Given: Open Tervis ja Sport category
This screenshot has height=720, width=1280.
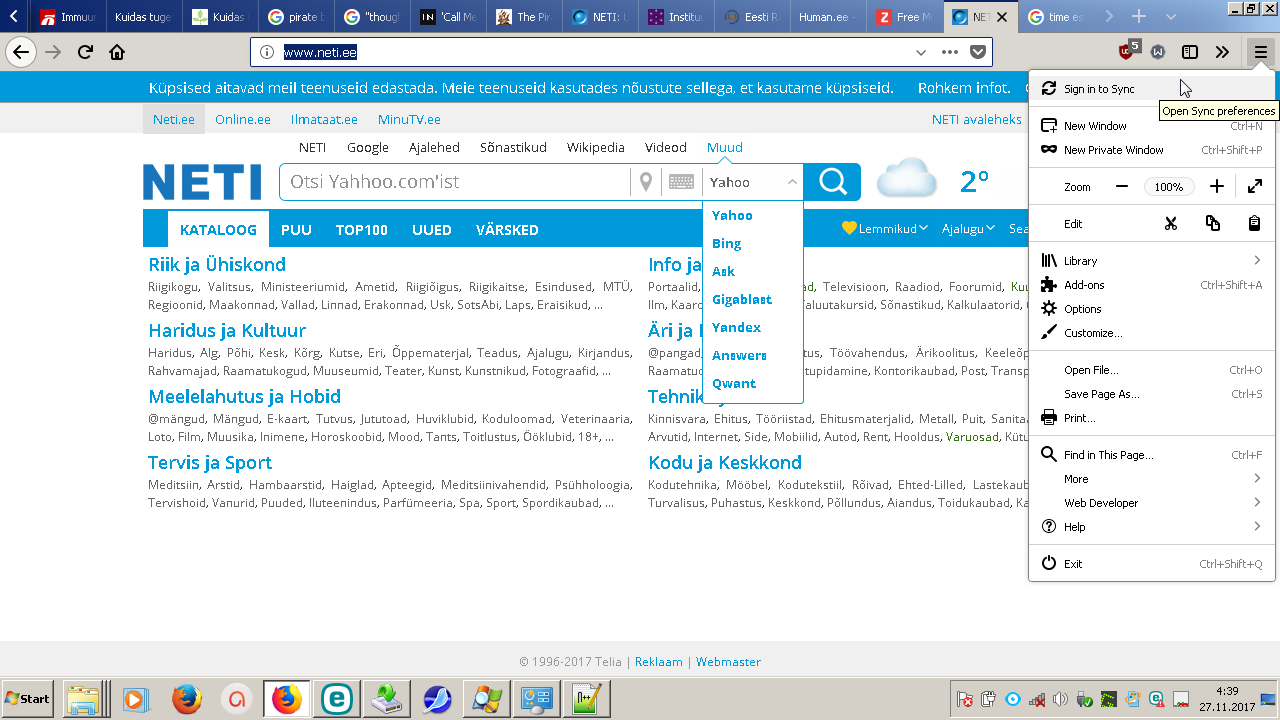Looking at the screenshot, I should [x=210, y=463].
